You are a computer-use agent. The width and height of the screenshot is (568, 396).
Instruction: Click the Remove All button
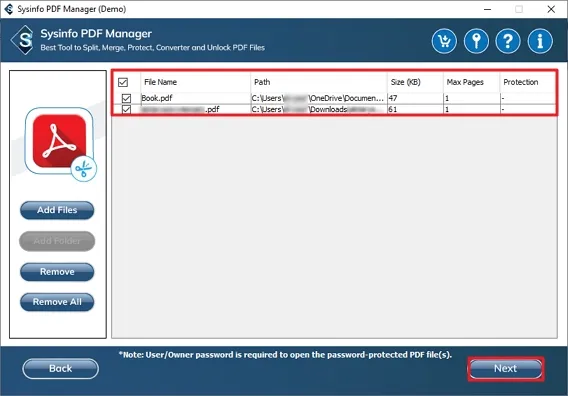pyautogui.click(x=57, y=302)
